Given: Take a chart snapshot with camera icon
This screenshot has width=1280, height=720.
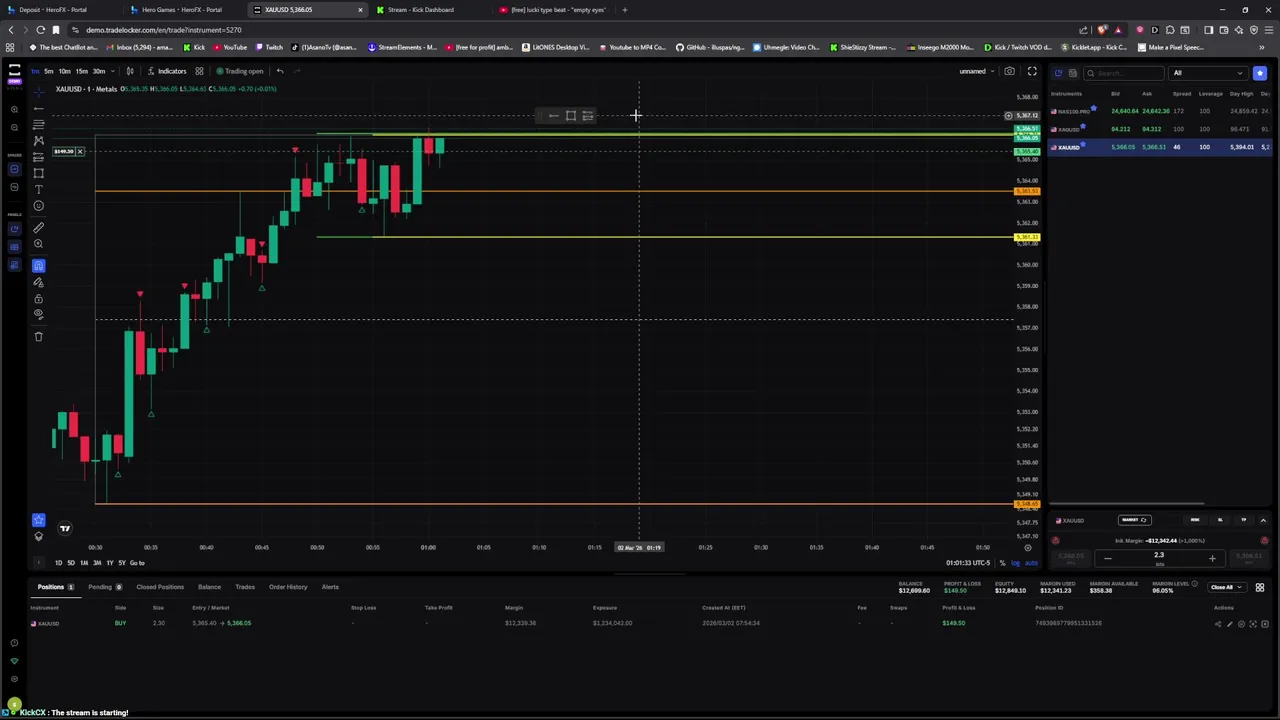Looking at the screenshot, I should coord(1009,71).
